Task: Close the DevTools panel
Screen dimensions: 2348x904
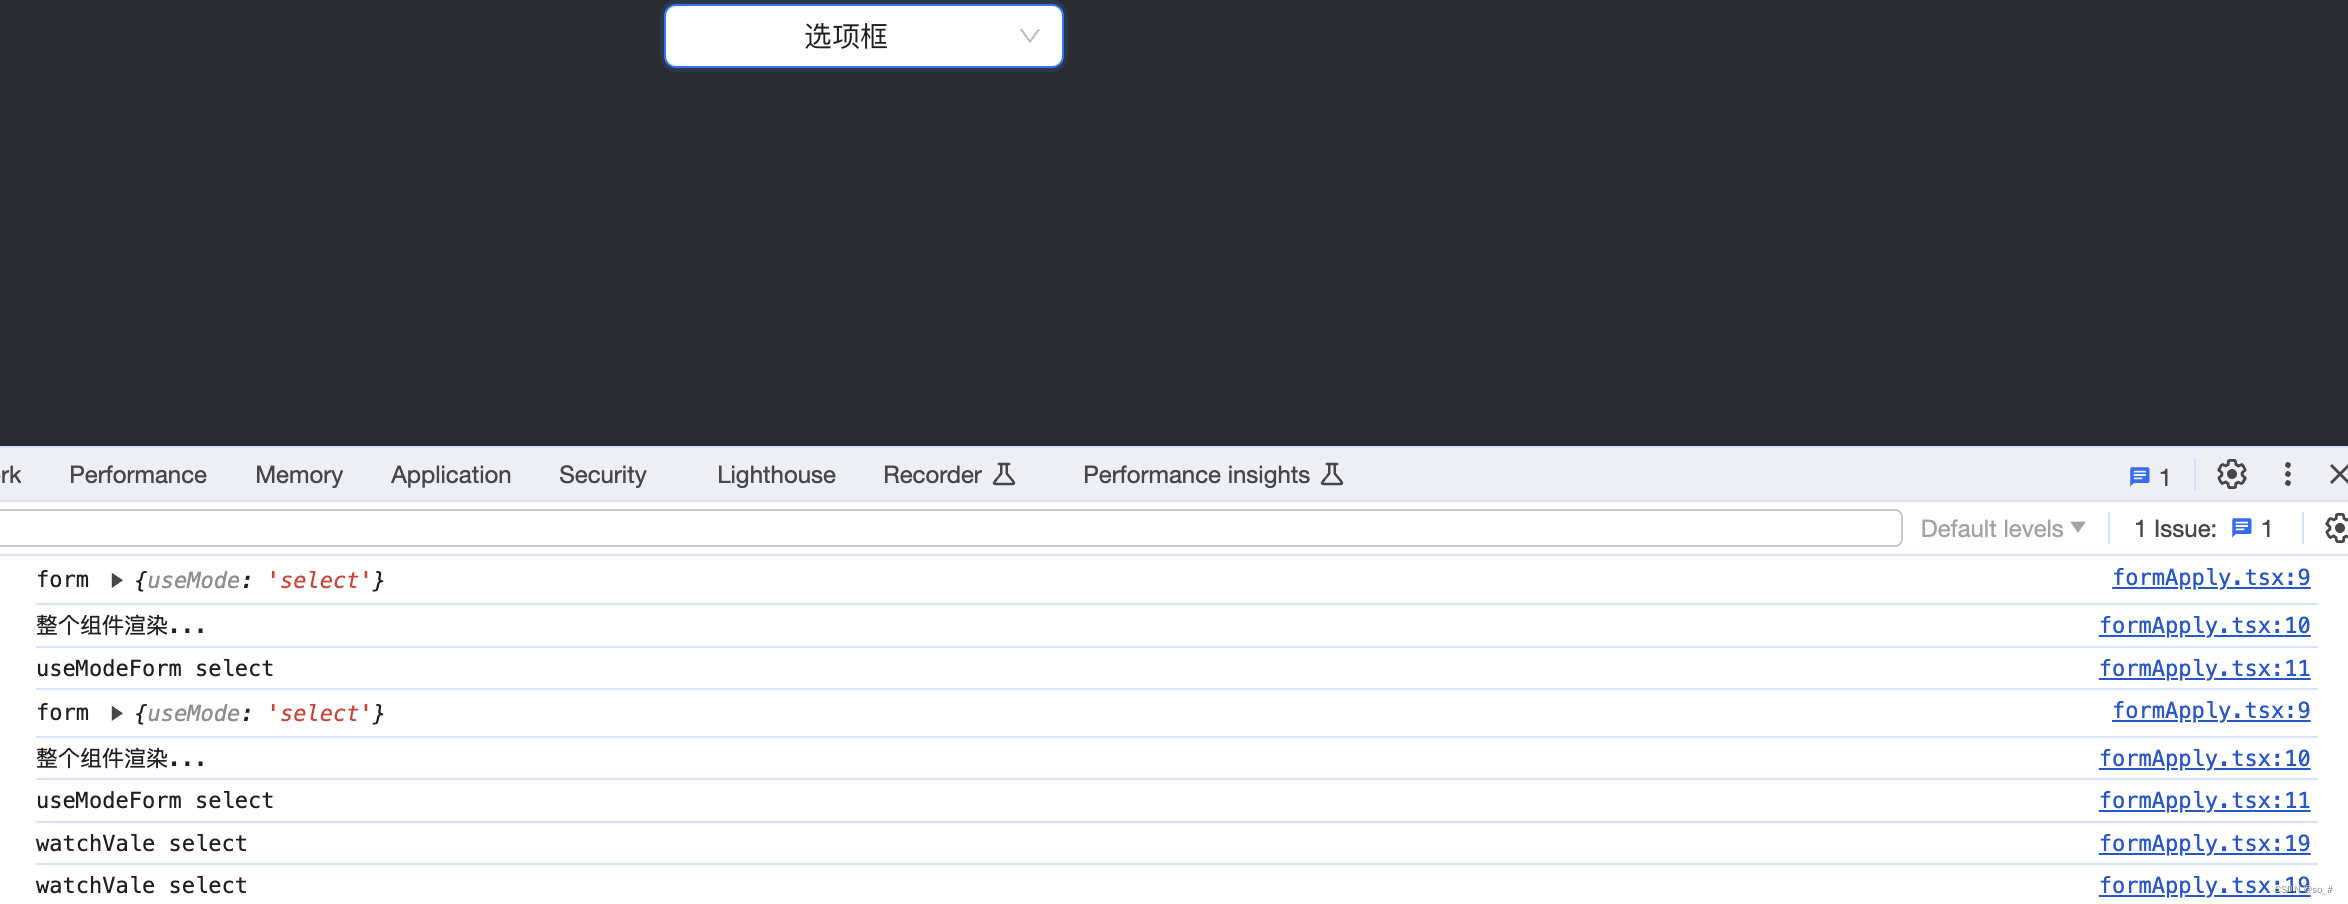Action: point(2338,474)
